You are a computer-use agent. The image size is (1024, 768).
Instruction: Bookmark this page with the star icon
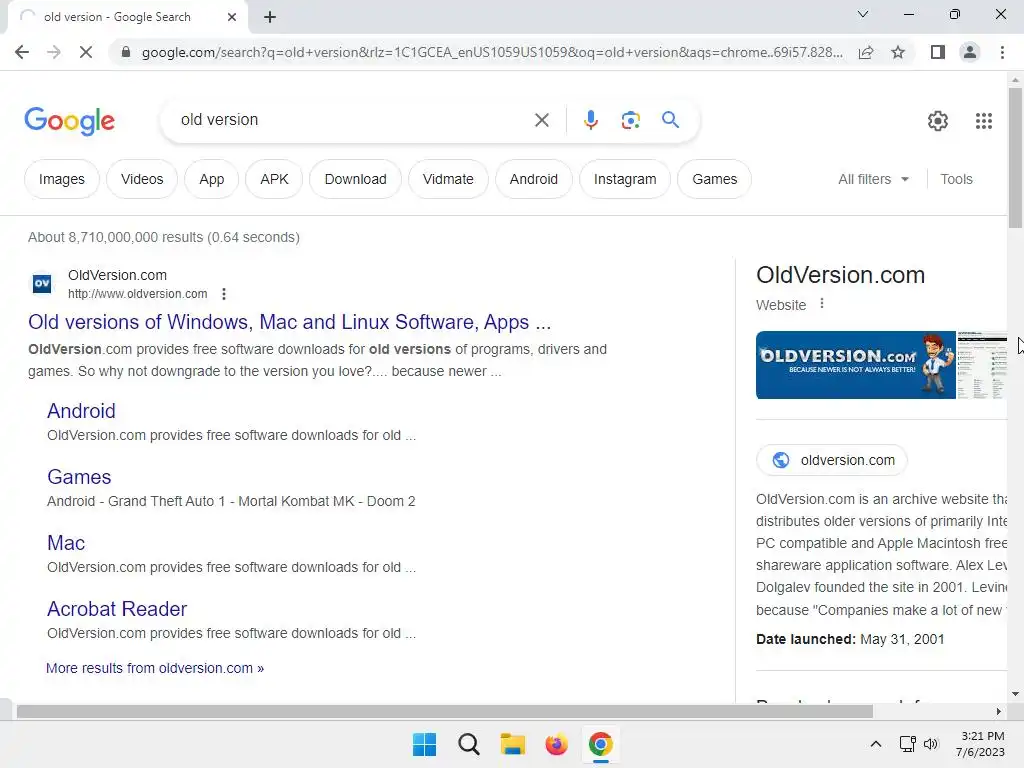point(898,52)
